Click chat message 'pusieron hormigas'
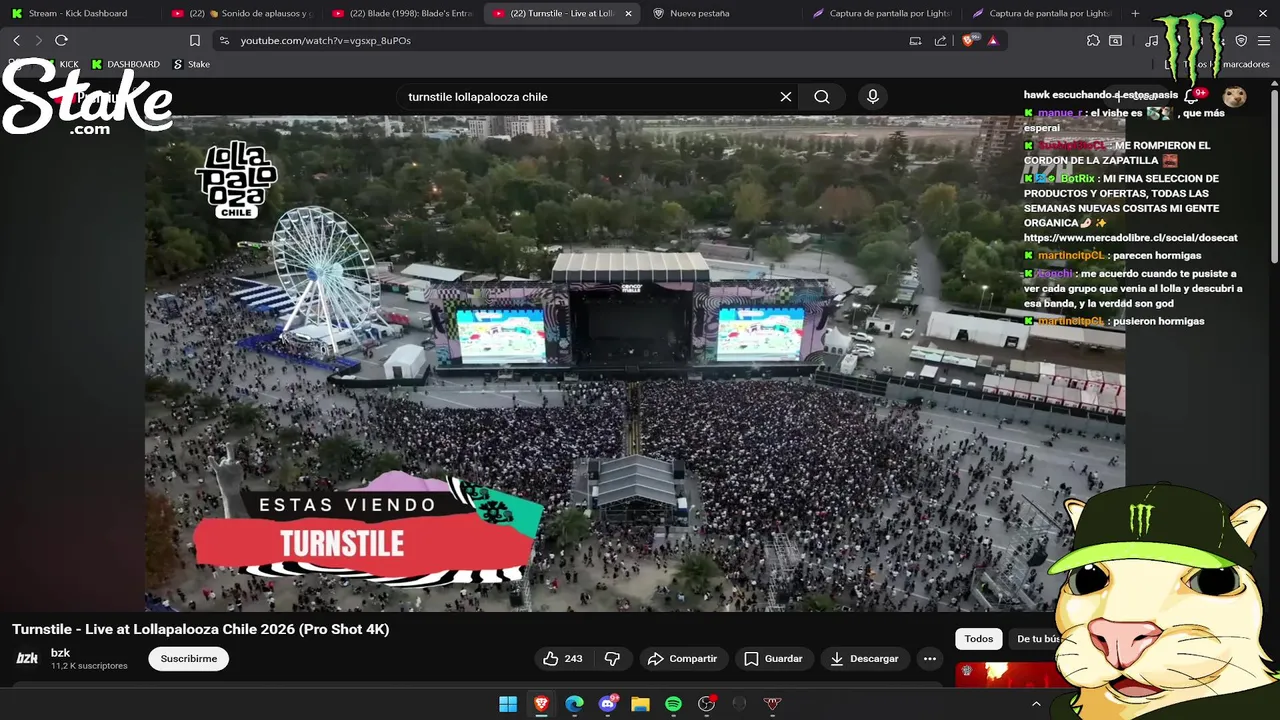The width and height of the screenshot is (1280, 720). (1158, 321)
